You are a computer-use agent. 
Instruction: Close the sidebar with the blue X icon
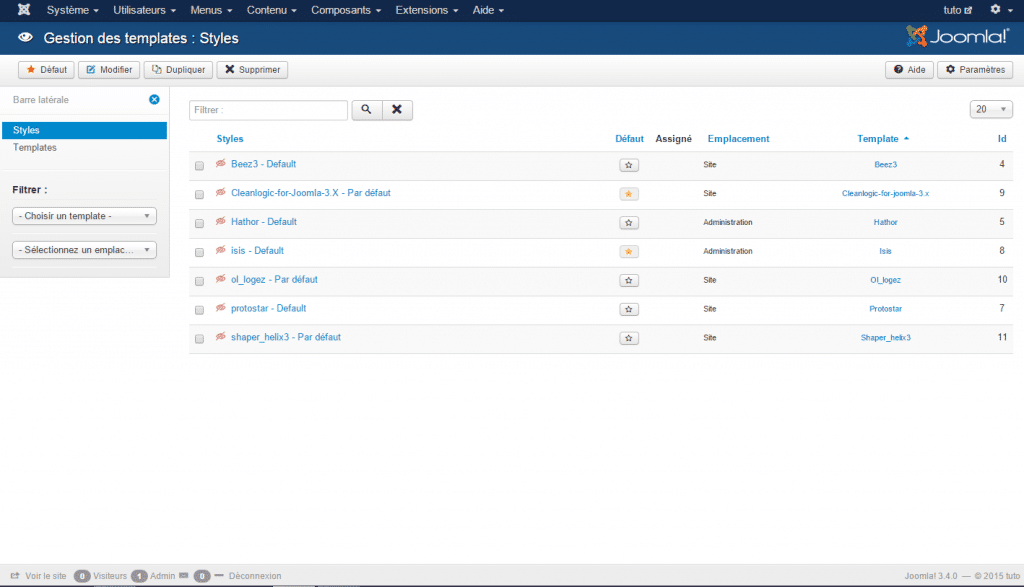[x=154, y=100]
